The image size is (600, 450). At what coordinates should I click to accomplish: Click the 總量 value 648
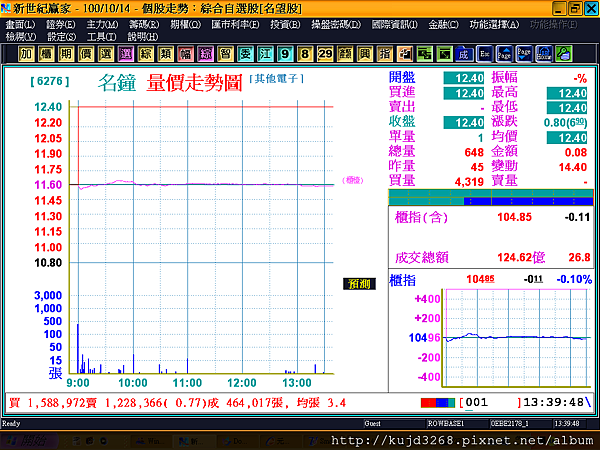pyautogui.click(x=474, y=152)
